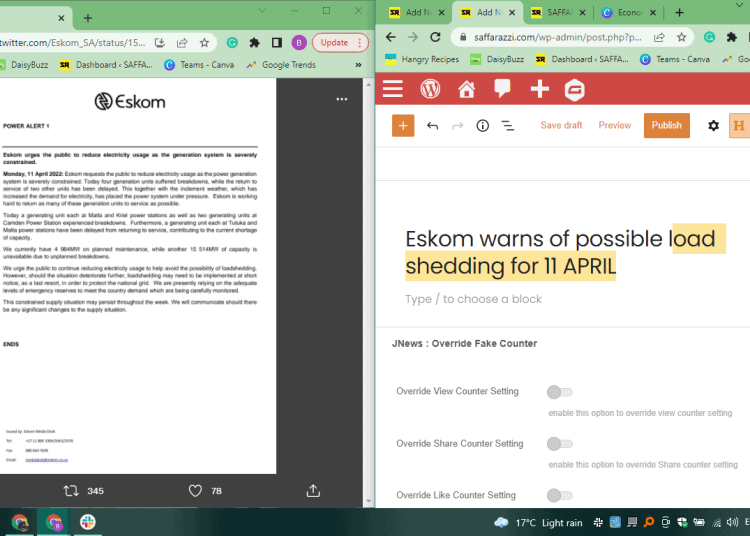The width and height of the screenshot is (750, 536).
Task: Publish the post
Action: point(666,125)
